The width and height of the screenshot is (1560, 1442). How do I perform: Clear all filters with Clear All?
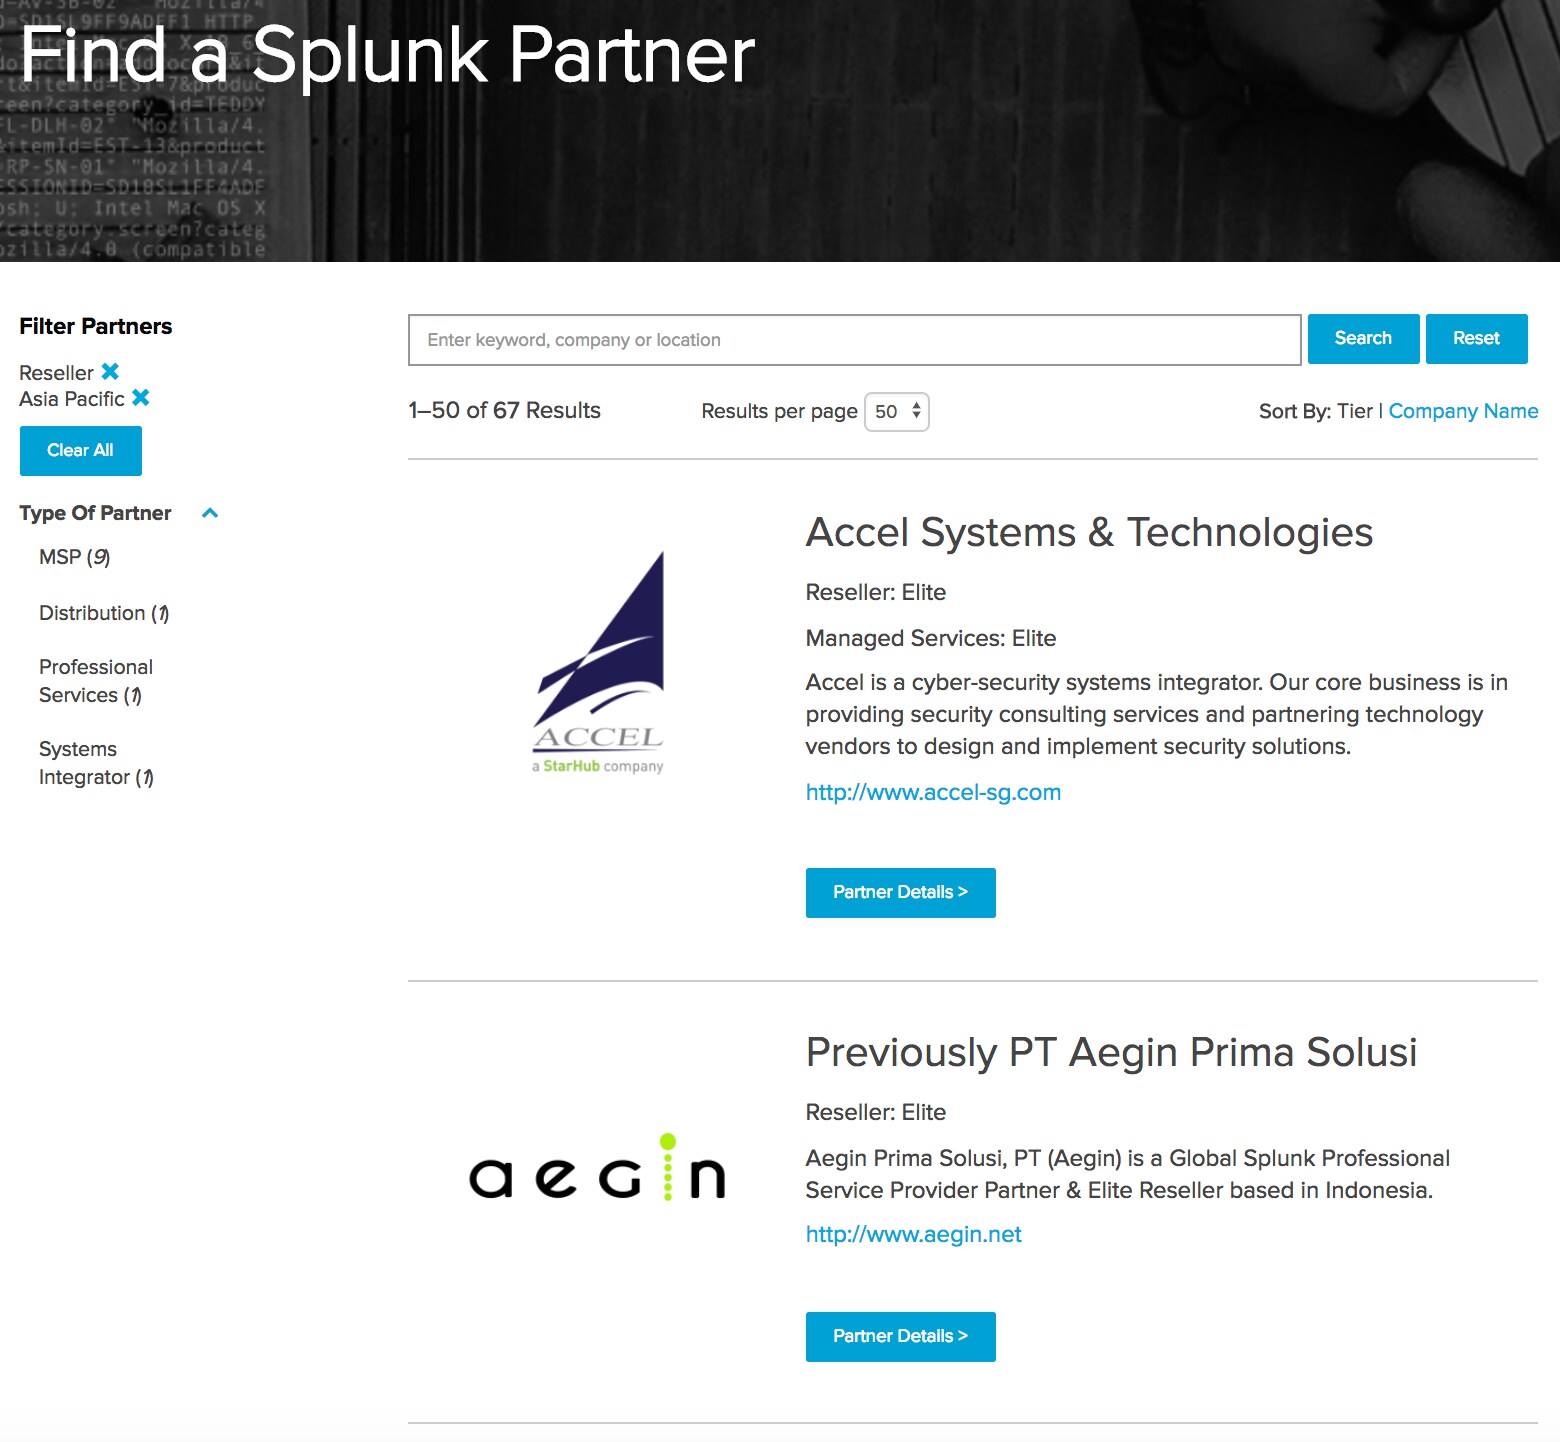[x=81, y=451]
